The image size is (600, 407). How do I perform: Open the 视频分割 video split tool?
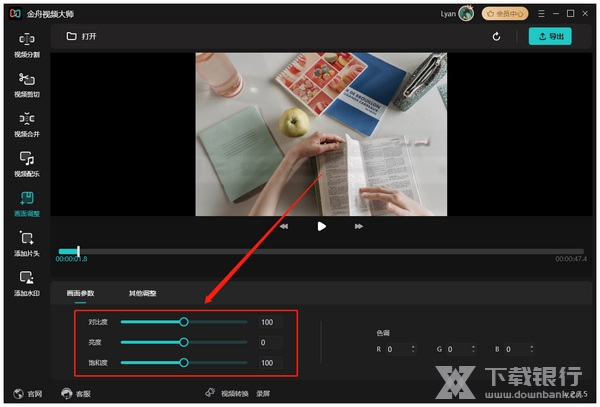point(27,44)
